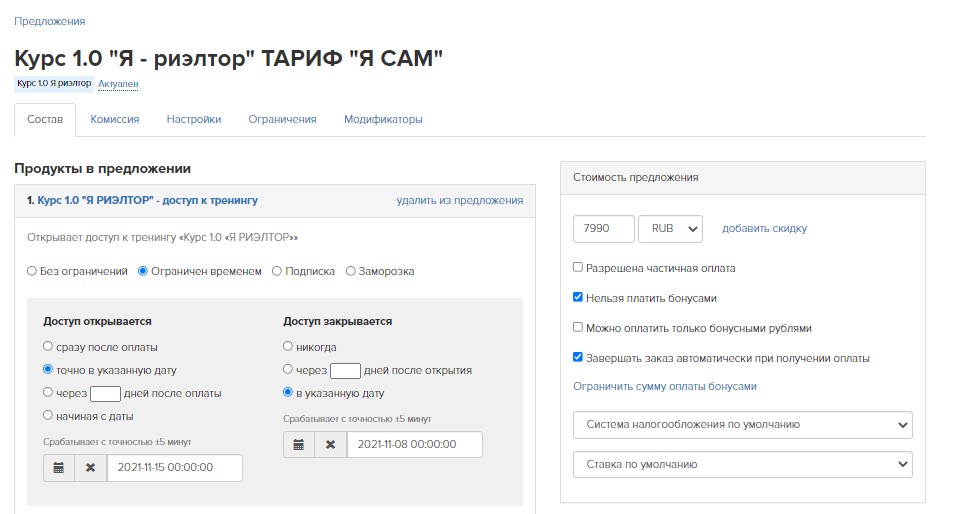972x514 pixels.
Task: Click the days-after-payment number field
Action: 105,394
